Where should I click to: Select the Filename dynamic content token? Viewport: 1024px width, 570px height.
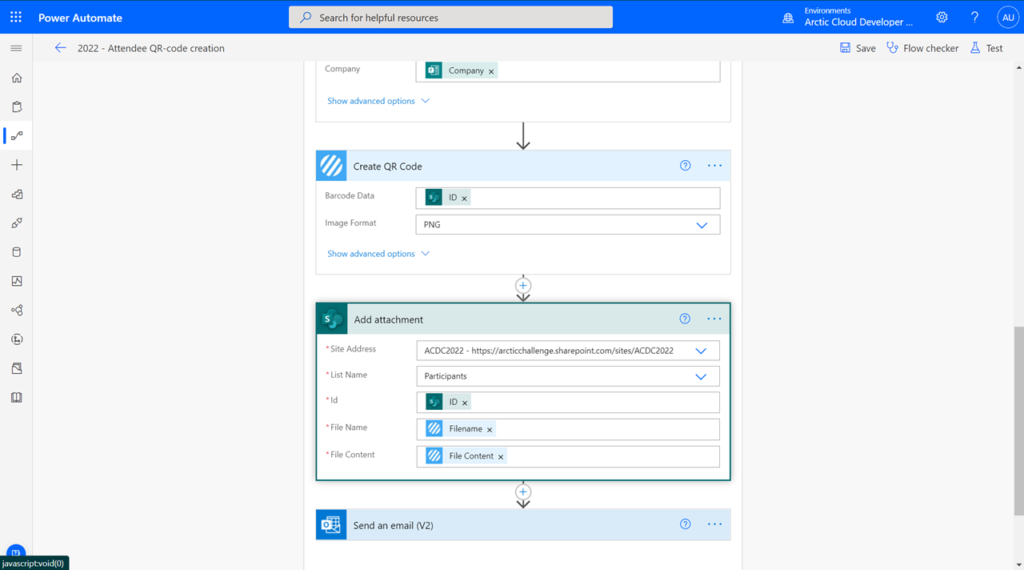click(x=459, y=429)
